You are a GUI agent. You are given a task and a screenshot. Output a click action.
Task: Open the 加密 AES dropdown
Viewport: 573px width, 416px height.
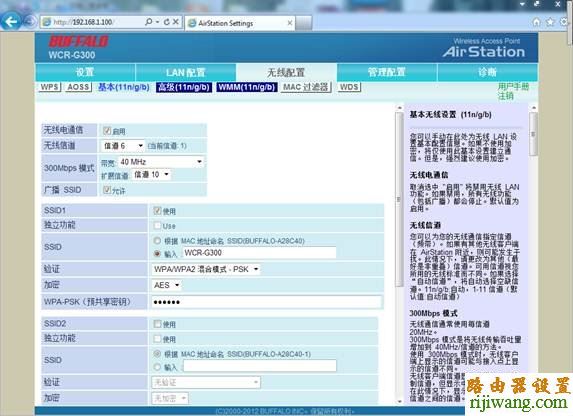pos(166,285)
